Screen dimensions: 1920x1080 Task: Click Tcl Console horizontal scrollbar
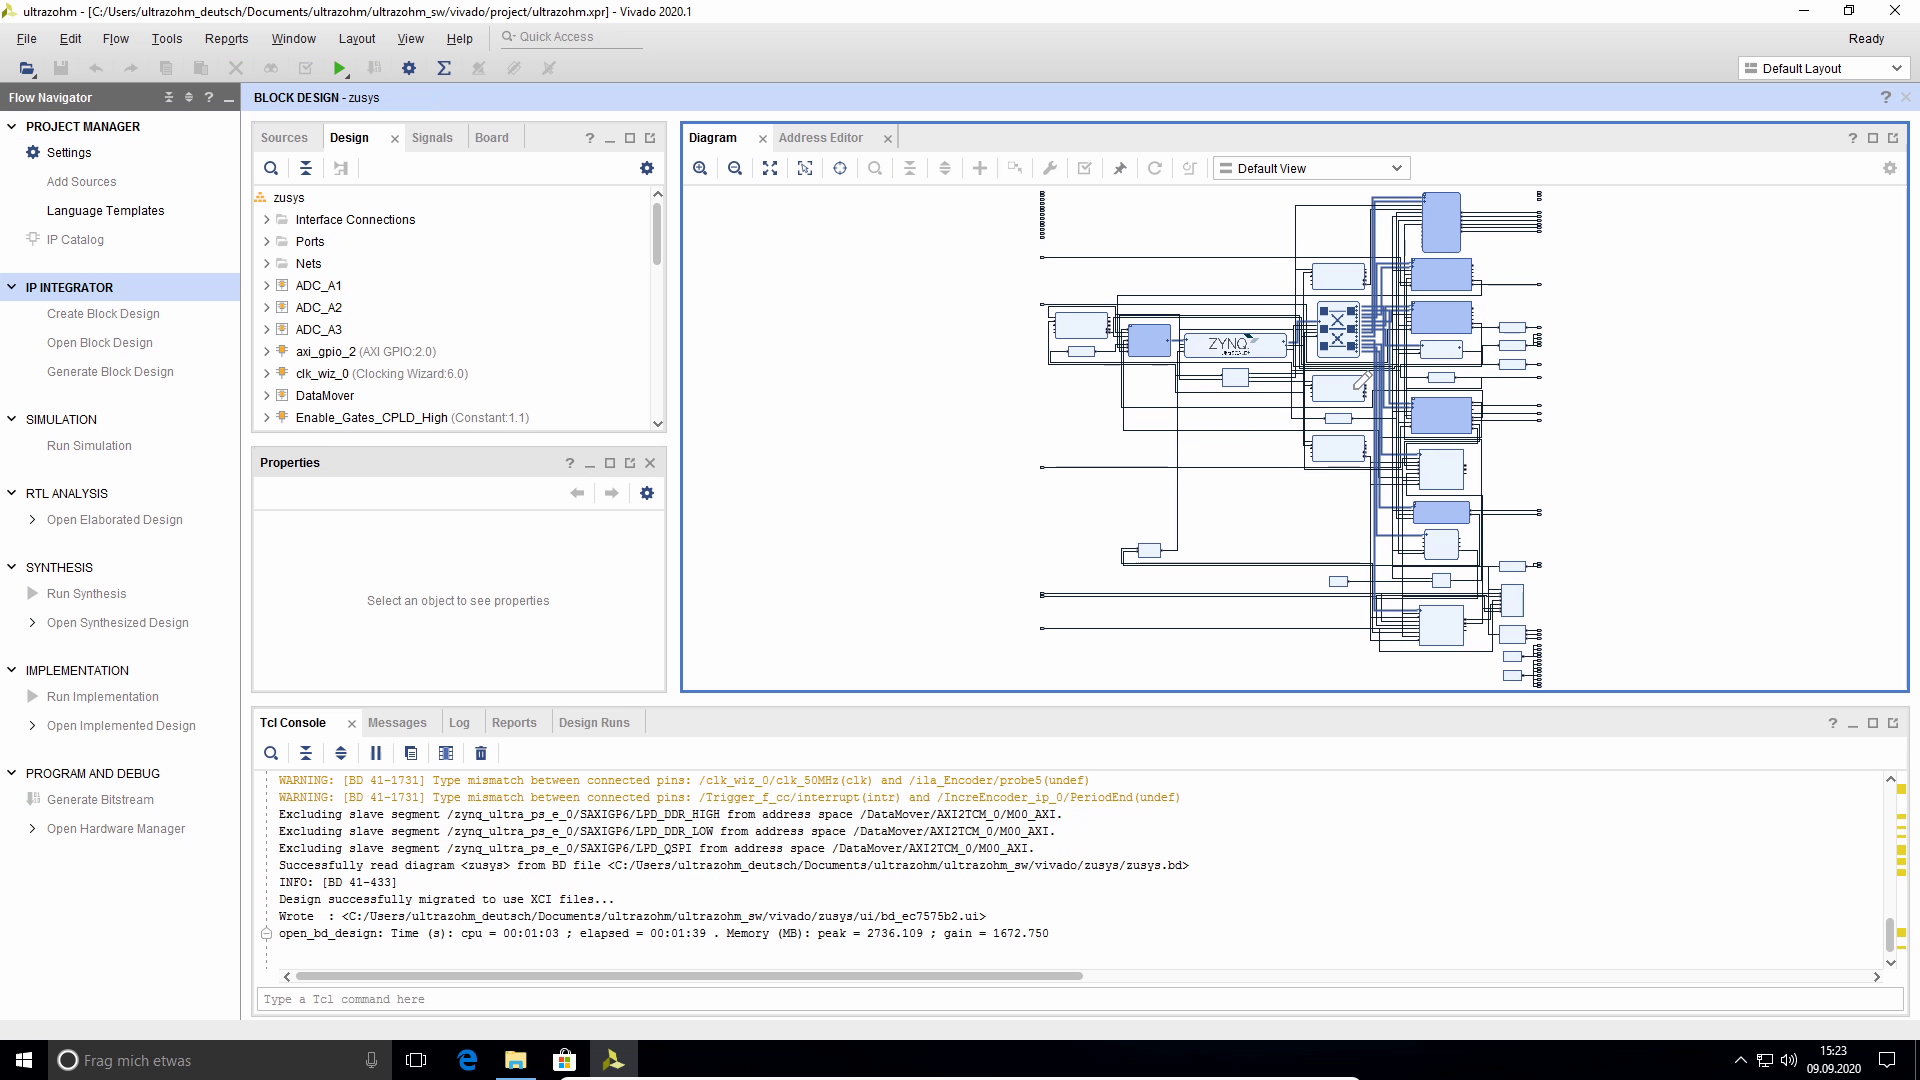[689, 976]
